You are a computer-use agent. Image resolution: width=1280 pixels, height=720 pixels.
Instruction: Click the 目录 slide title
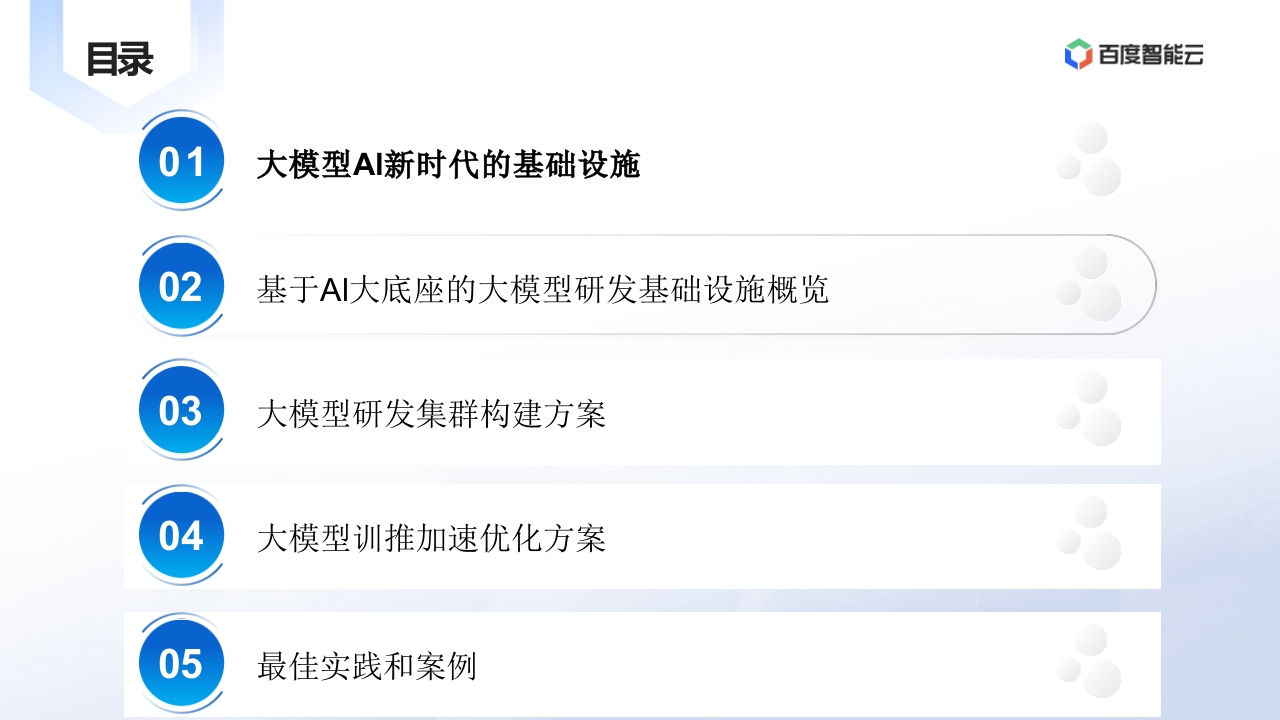[x=119, y=59]
